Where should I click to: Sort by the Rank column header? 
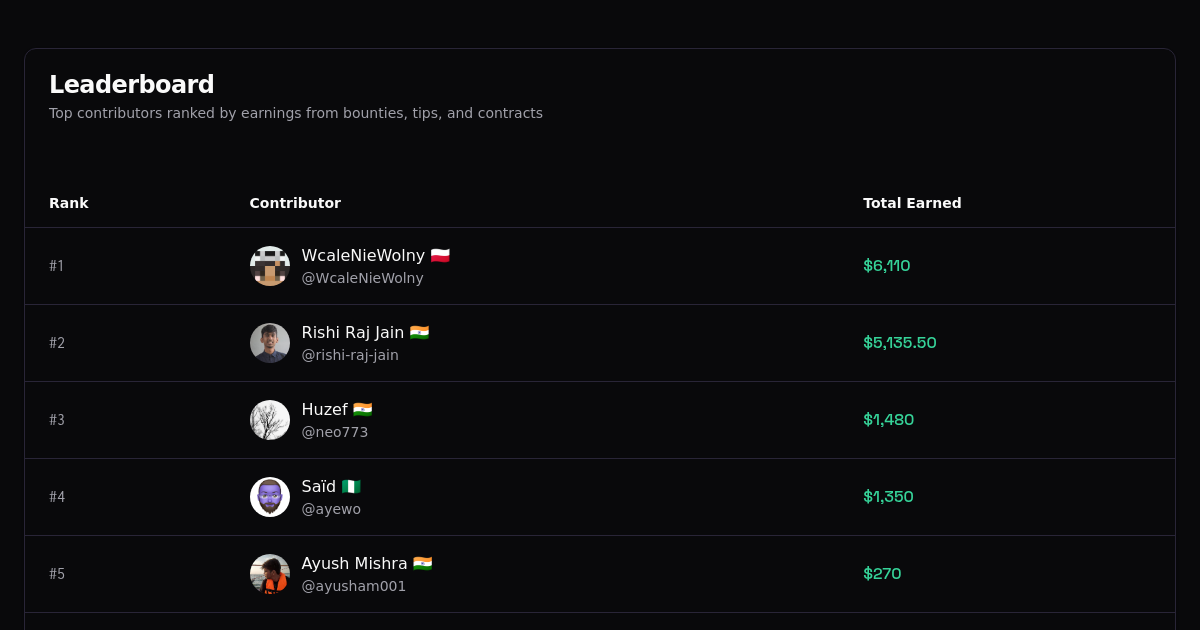[69, 203]
